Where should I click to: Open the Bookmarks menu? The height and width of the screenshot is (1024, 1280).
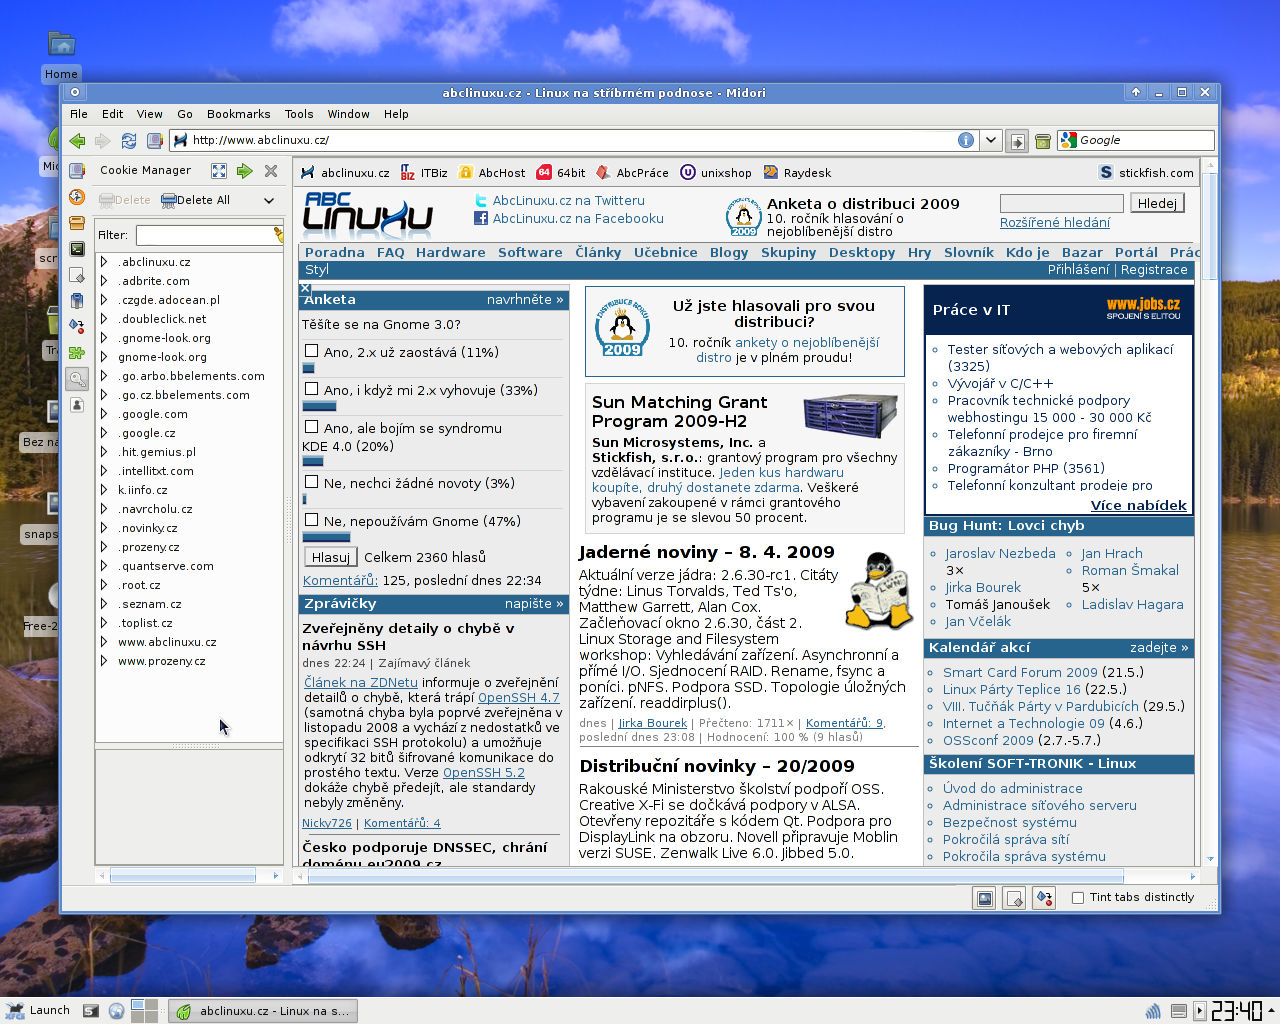point(239,114)
